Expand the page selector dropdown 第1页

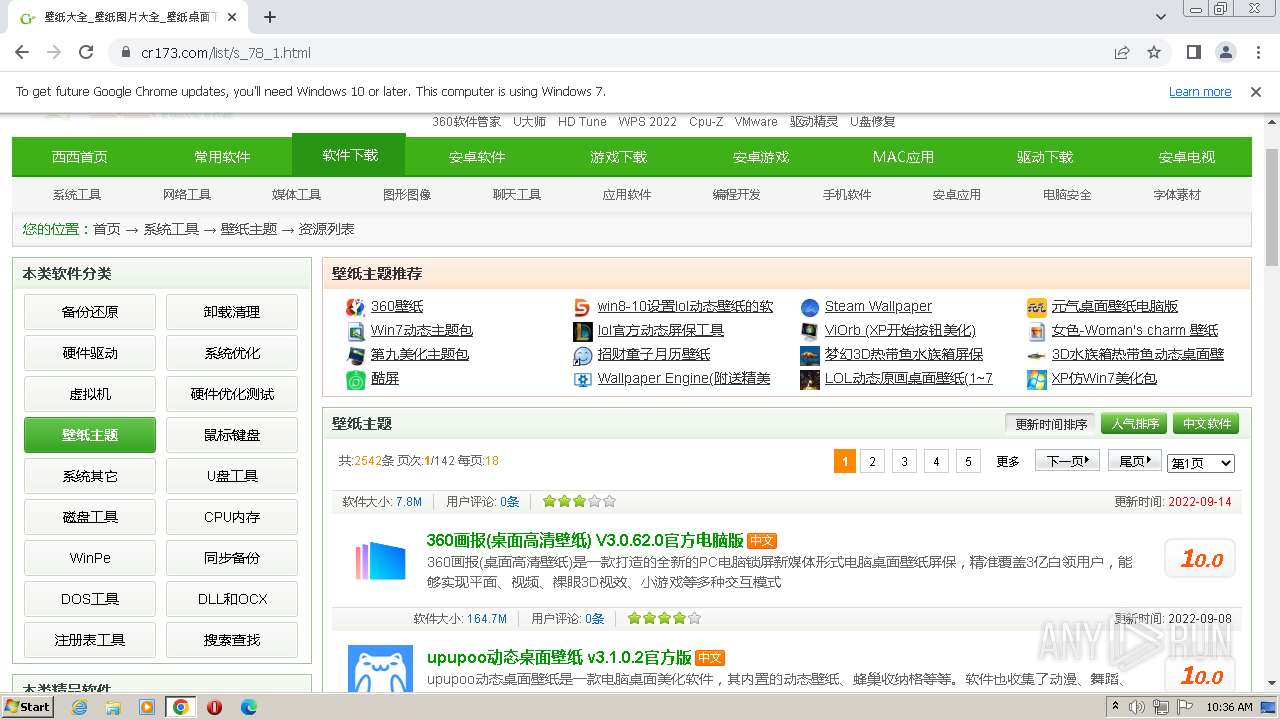point(1201,463)
